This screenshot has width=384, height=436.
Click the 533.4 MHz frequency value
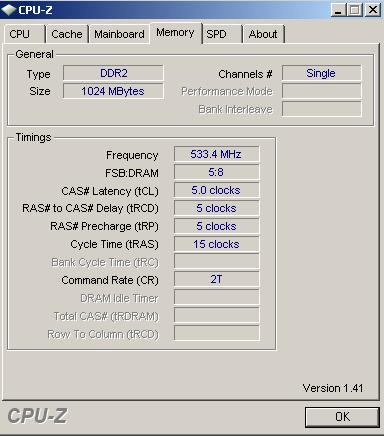[216, 154]
